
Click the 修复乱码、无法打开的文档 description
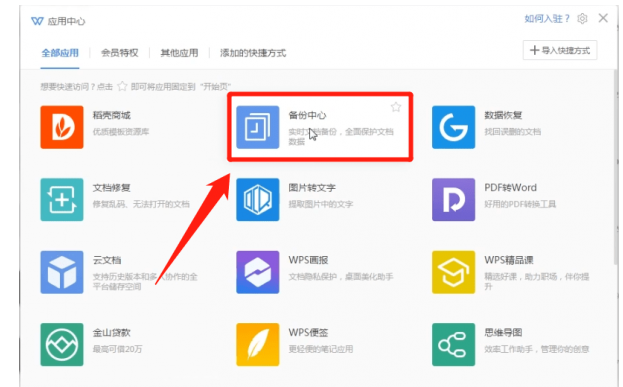141,204
